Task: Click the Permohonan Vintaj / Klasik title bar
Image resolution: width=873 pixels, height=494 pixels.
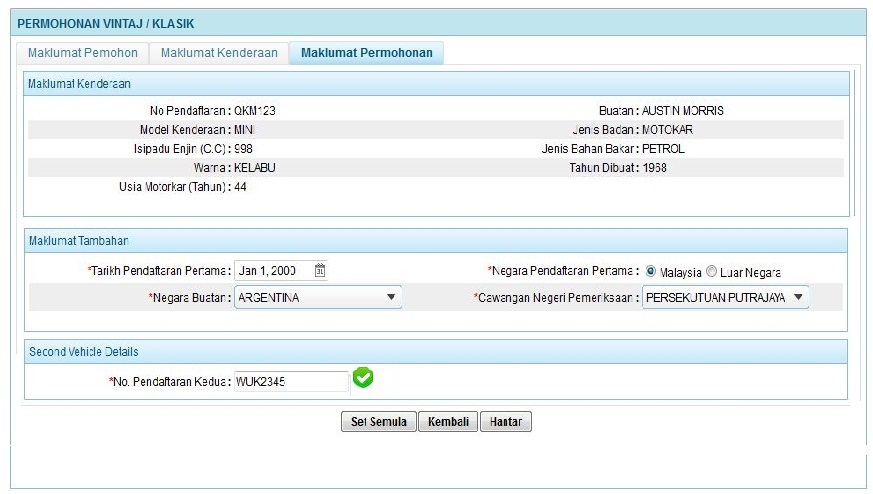Action: pos(438,23)
